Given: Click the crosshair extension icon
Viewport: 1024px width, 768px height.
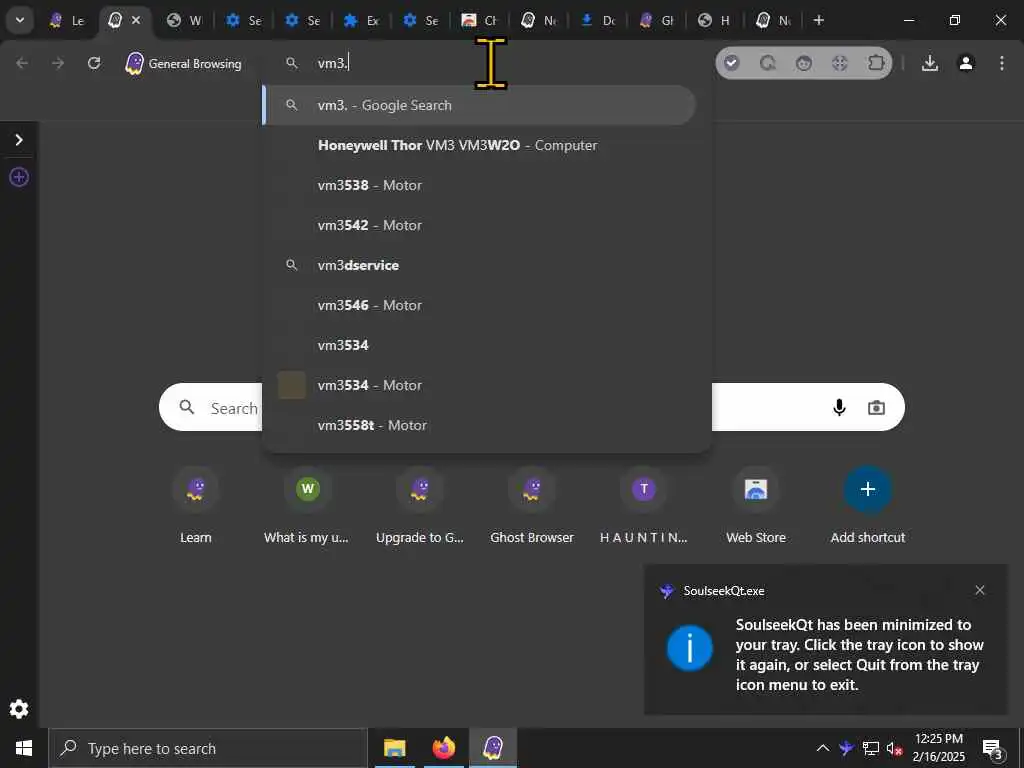Looking at the screenshot, I should [840, 63].
